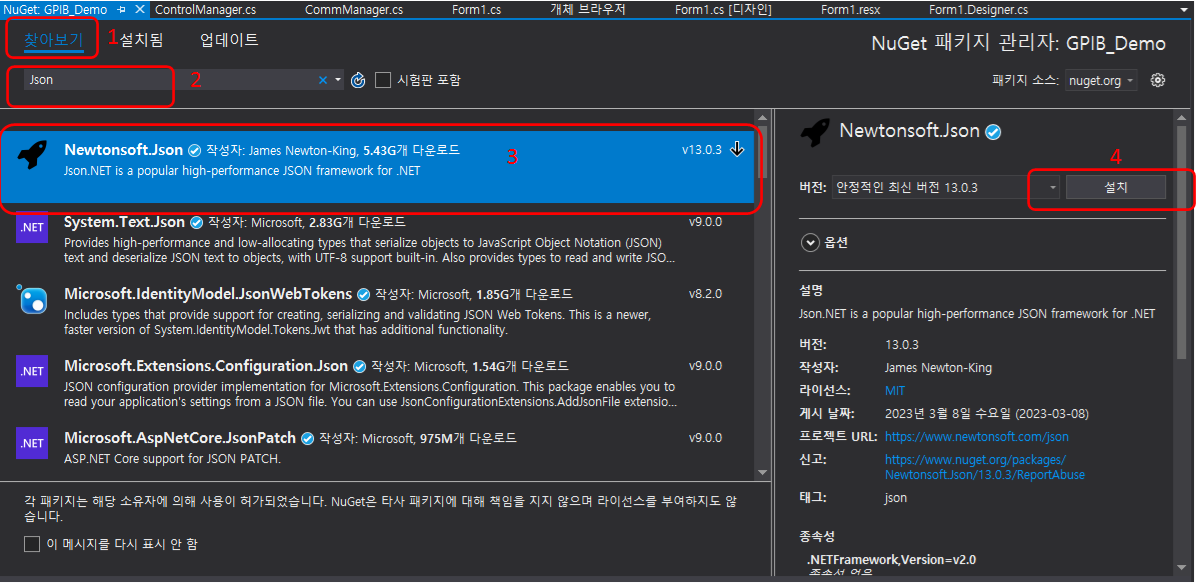Select the Newtonsoft.Json package row
The width and height of the screenshot is (1196, 584).
pyautogui.click(x=378, y=167)
